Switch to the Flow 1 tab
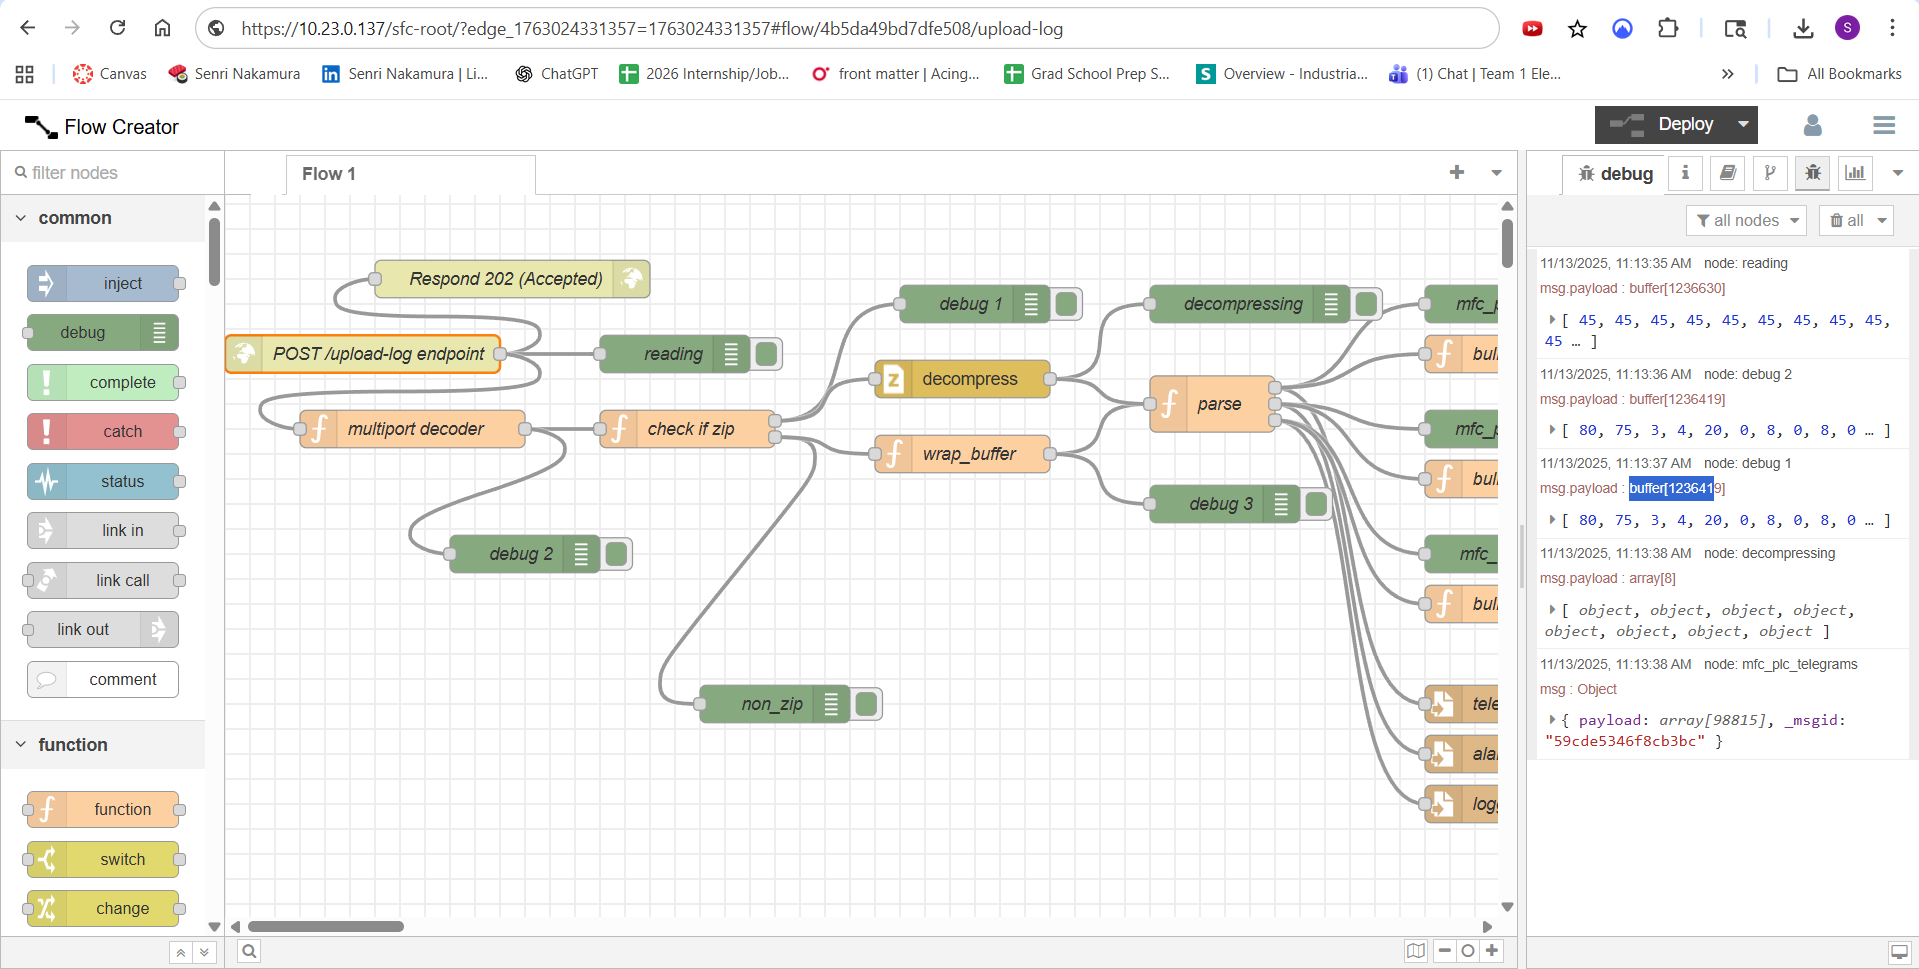Viewport: 1919px width, 969px height. [x=329, y=173]
